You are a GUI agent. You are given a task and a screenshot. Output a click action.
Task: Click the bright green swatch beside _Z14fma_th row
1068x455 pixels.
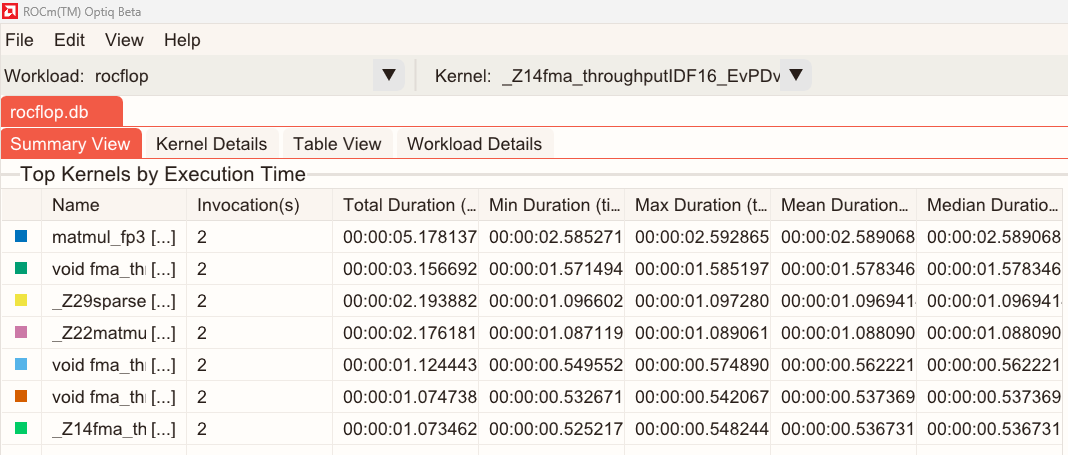pyautogui.click(x=21, y=429)
